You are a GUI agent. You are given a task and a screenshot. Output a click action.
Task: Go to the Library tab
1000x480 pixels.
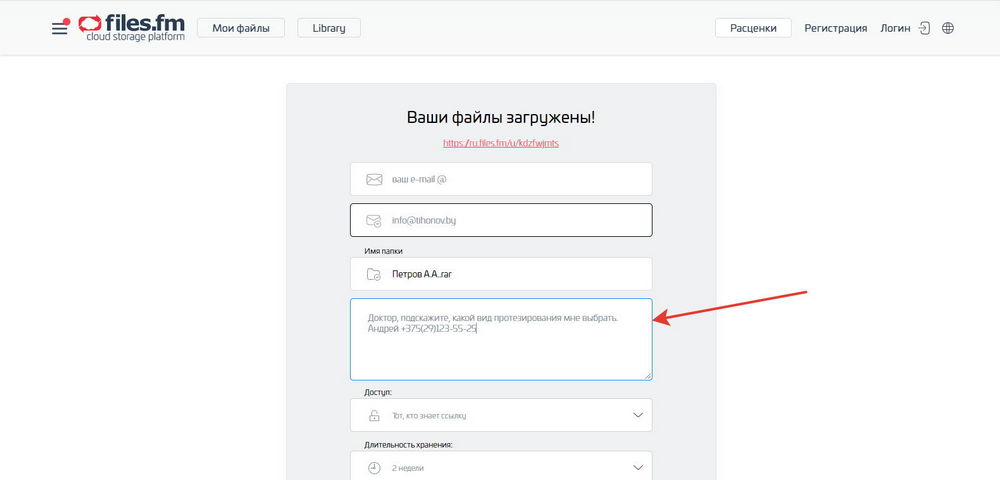click(329, 28)
